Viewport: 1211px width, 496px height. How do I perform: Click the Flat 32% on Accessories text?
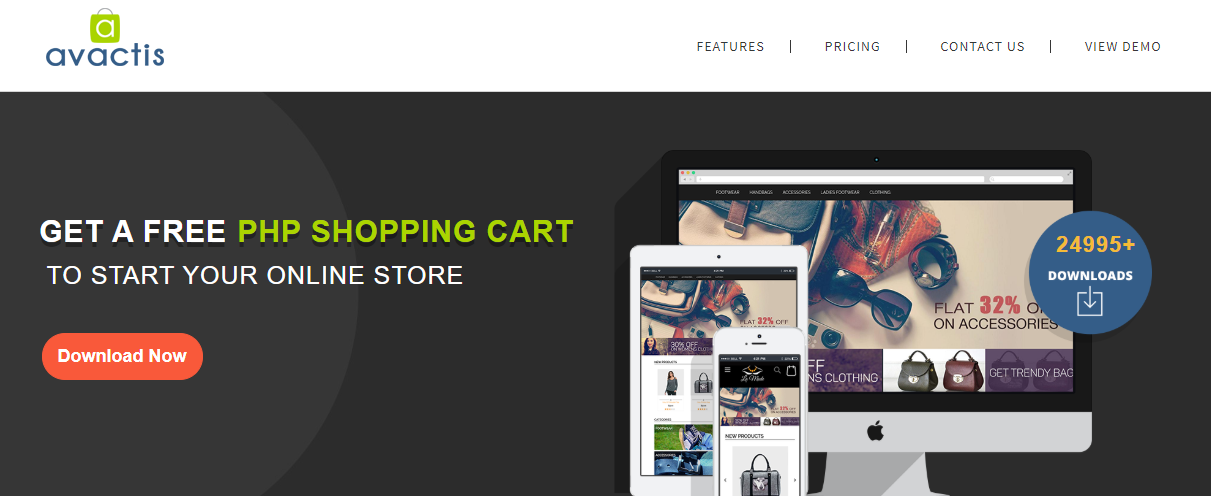tap(995, 313)
